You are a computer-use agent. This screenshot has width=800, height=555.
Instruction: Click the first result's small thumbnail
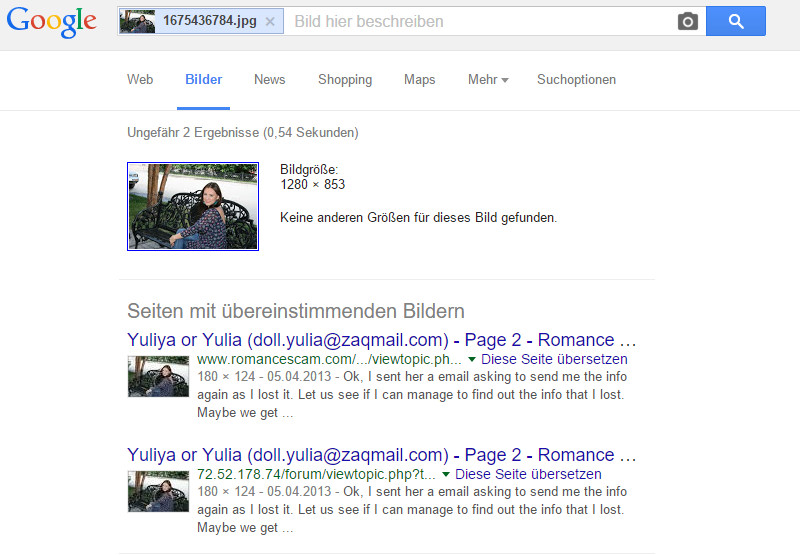pyautogui.click(x=158, y=376)
